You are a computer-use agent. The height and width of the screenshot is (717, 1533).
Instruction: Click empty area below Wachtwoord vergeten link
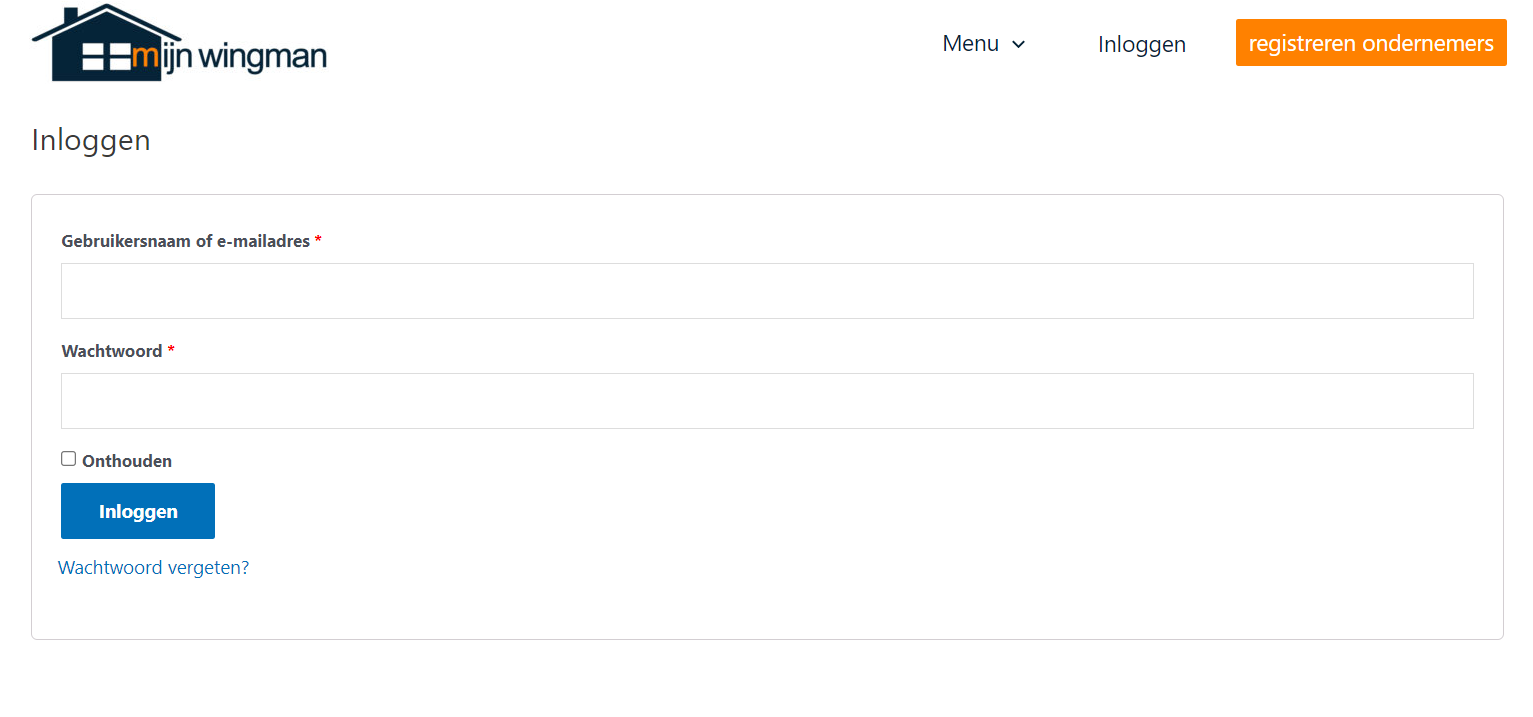point(767,608)
